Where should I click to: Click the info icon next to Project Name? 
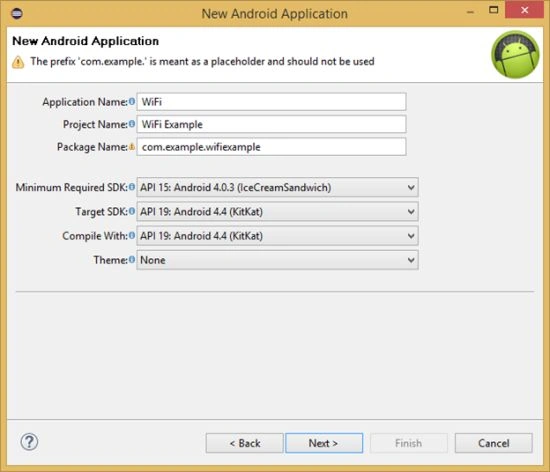click(132, 124)
